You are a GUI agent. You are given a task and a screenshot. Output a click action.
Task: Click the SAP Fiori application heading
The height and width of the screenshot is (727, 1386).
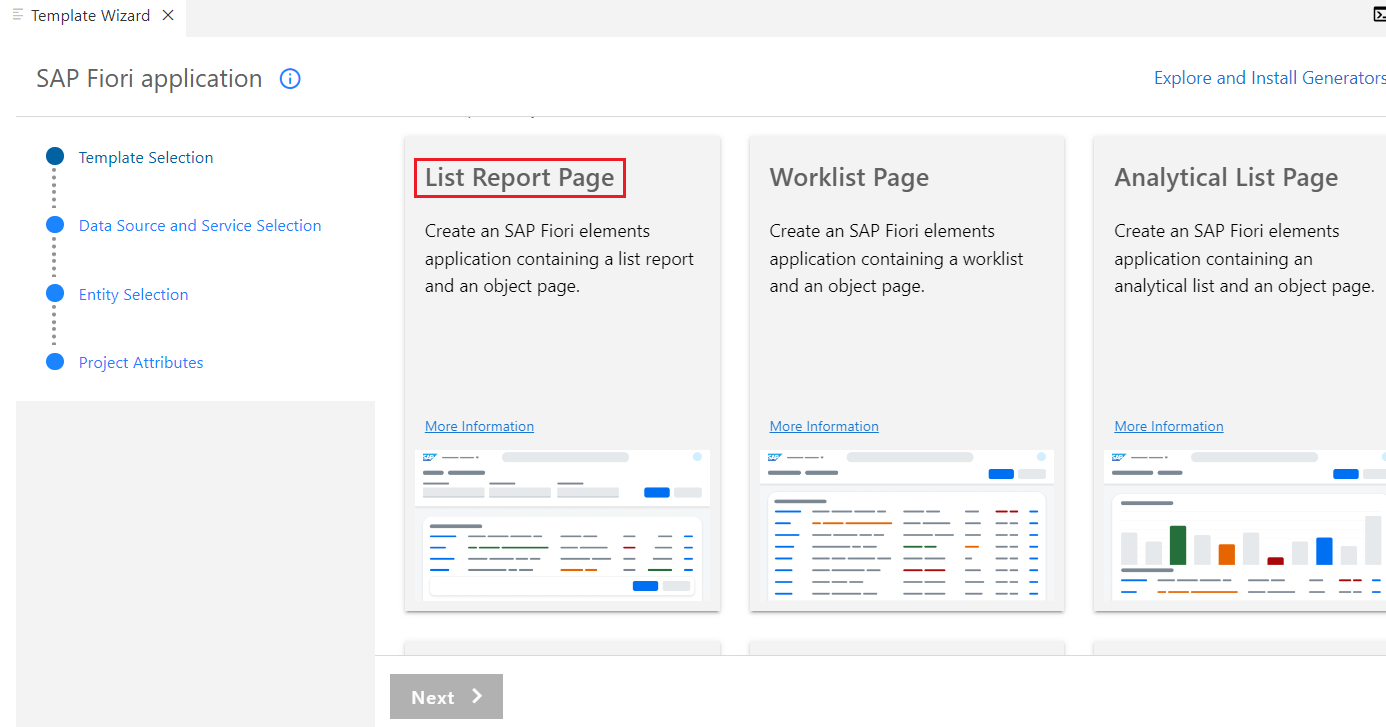pyautogui.click(x=149, y=79)
